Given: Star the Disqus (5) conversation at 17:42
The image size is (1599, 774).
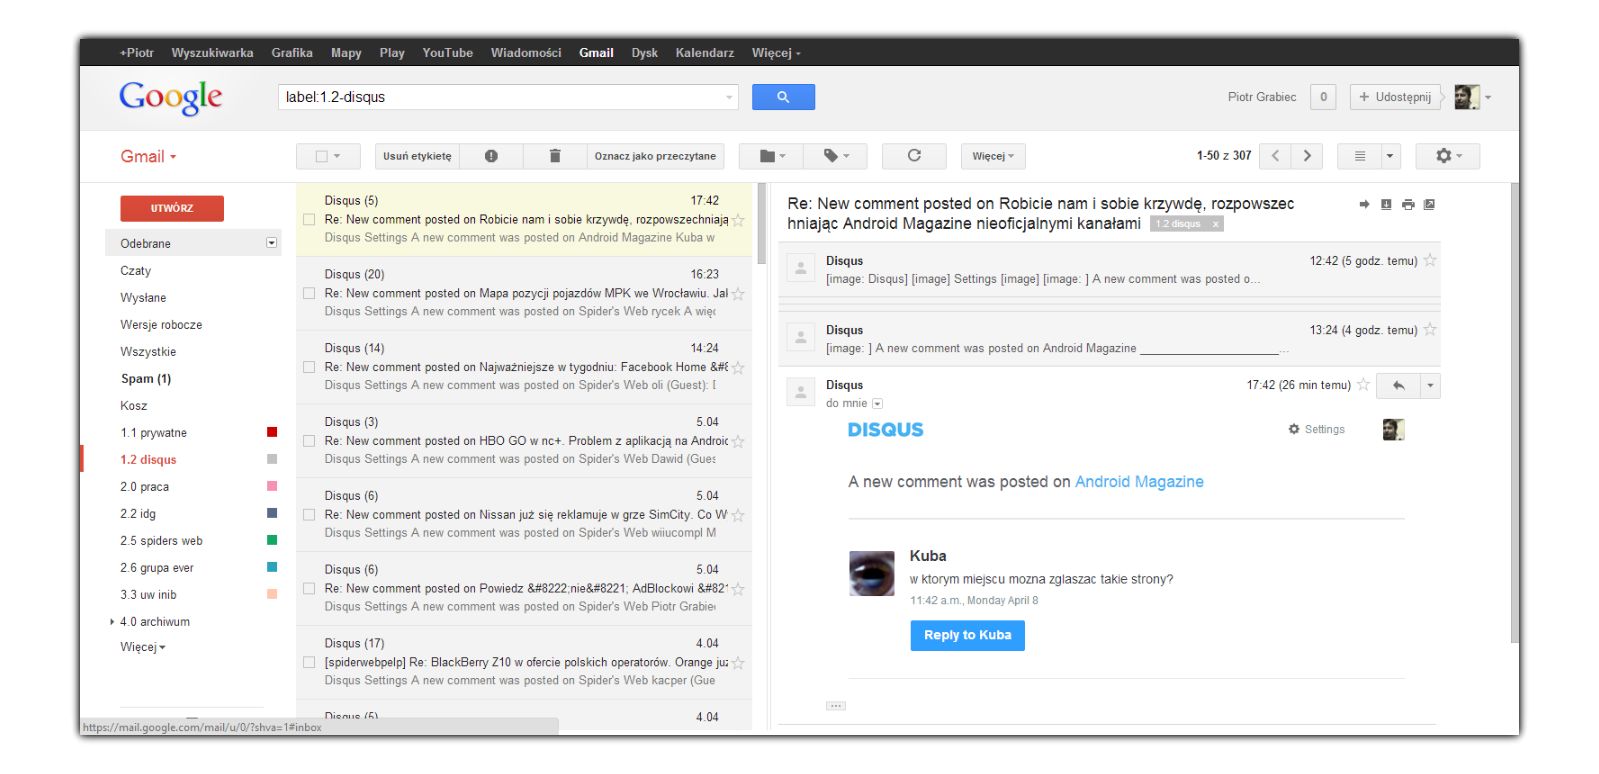Looking at the screenshot, I should click(x=738, y=220).
